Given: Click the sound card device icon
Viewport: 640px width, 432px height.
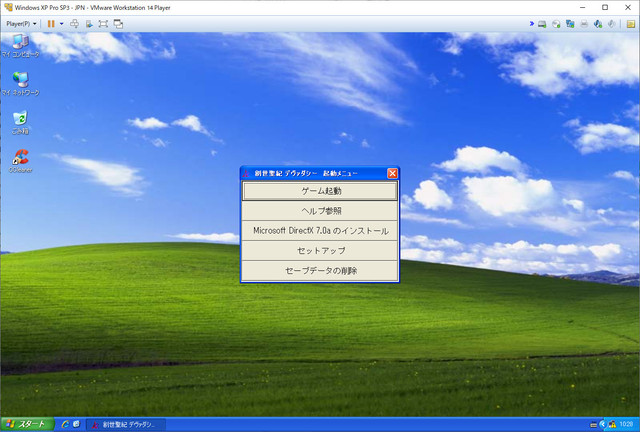Looking at the screenshot, I should pyautogui.click(x=598, y=24).
